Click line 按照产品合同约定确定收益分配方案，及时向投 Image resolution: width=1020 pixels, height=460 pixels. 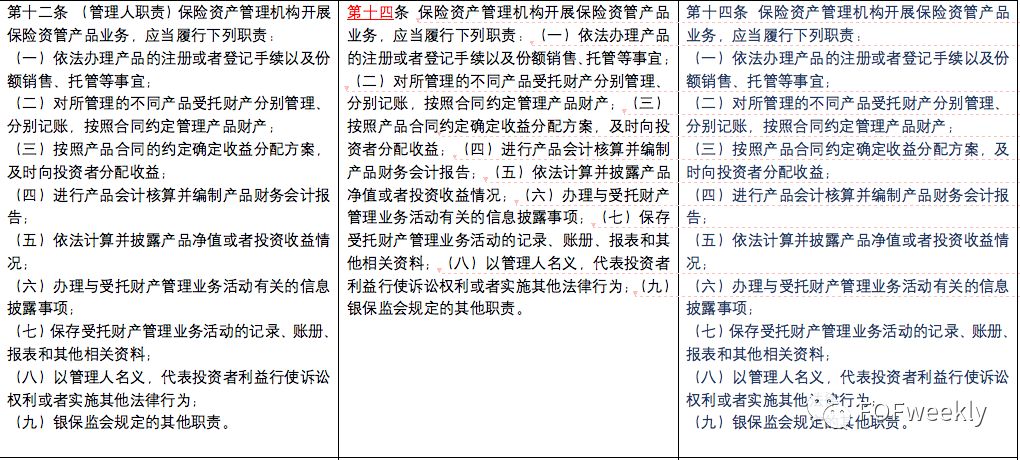point(509,126)
